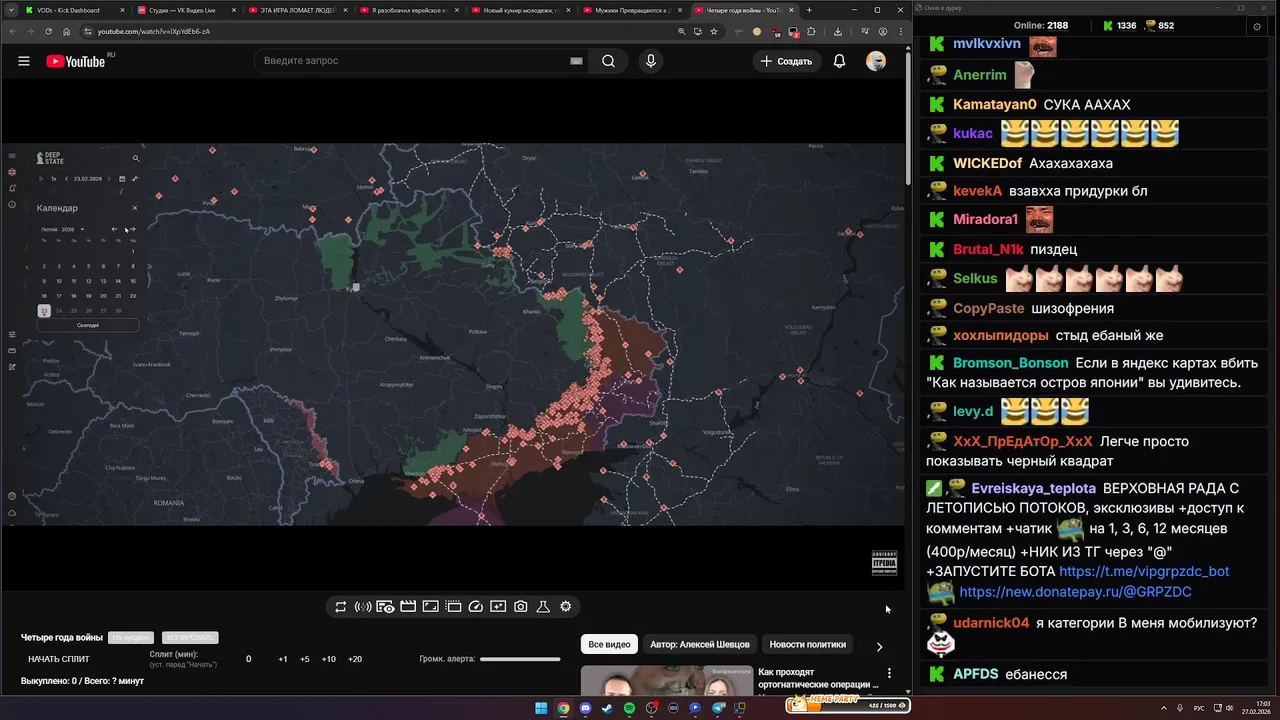The height and width of the screenshot is (720, 1280).
Task: Select the Автор: Алексей Шевцов chip
Action: click(700, 645)
